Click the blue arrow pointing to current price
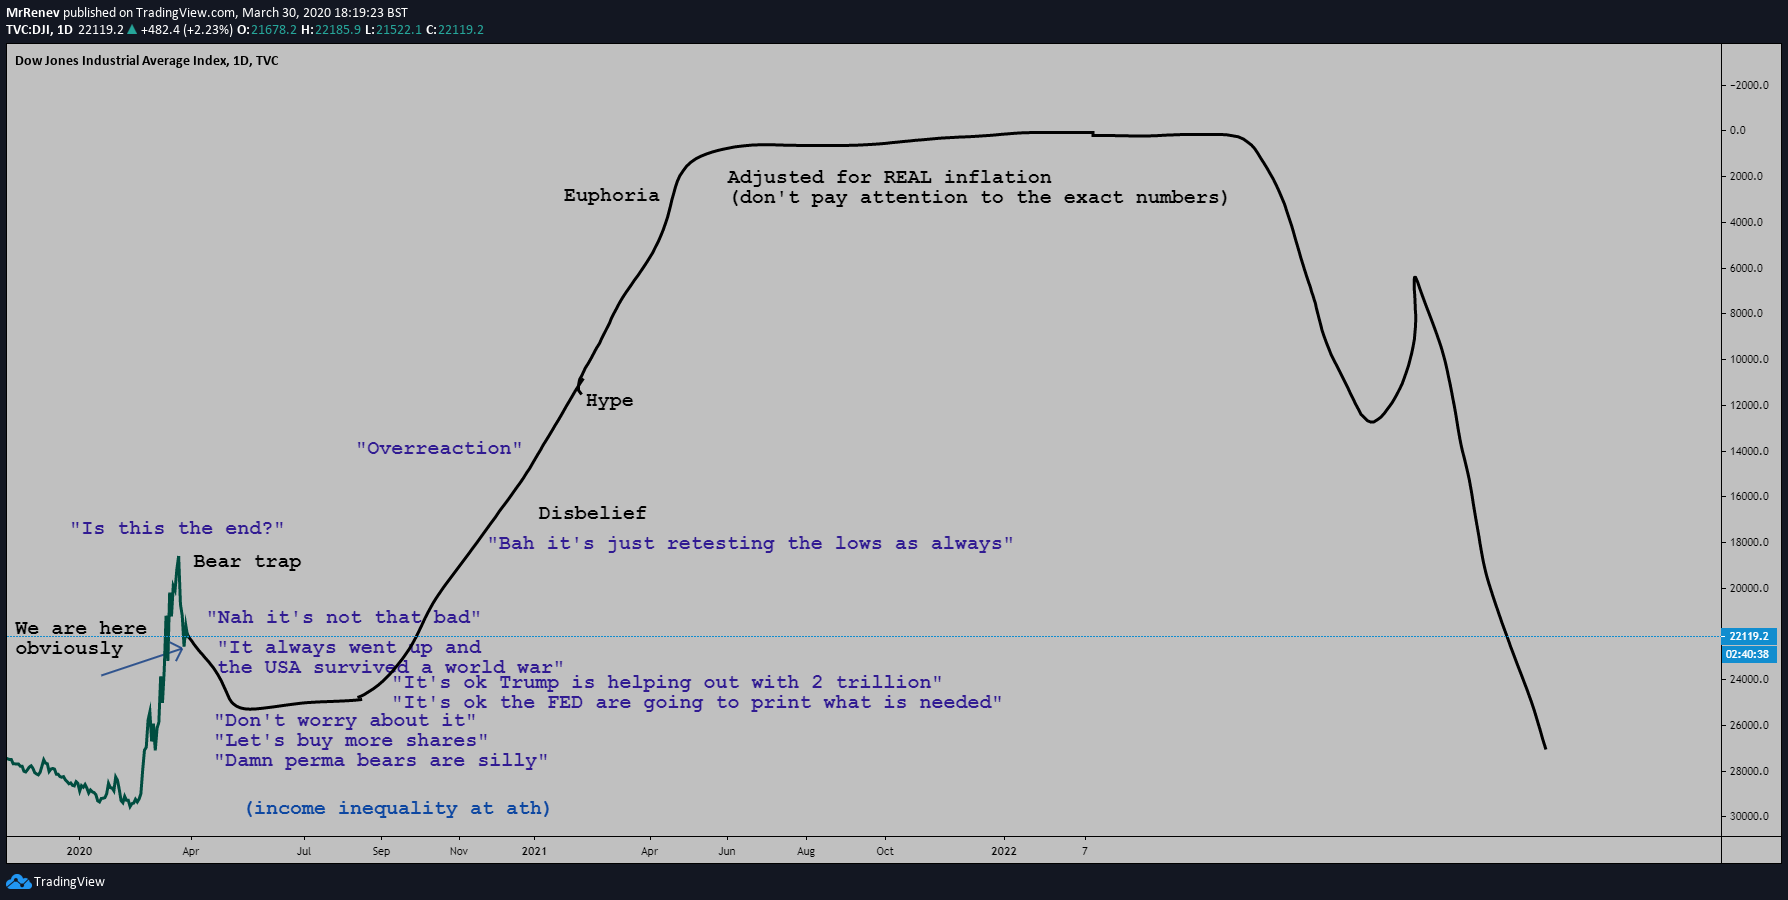 (x=143, y=661)
